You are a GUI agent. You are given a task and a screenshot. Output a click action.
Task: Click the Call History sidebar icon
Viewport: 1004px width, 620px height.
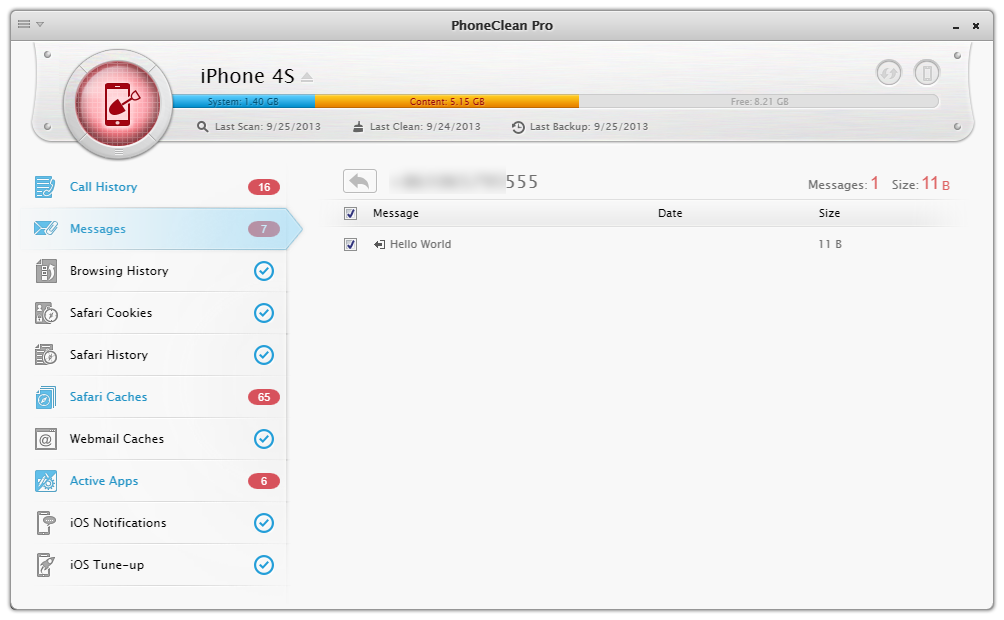click(46, 187)
